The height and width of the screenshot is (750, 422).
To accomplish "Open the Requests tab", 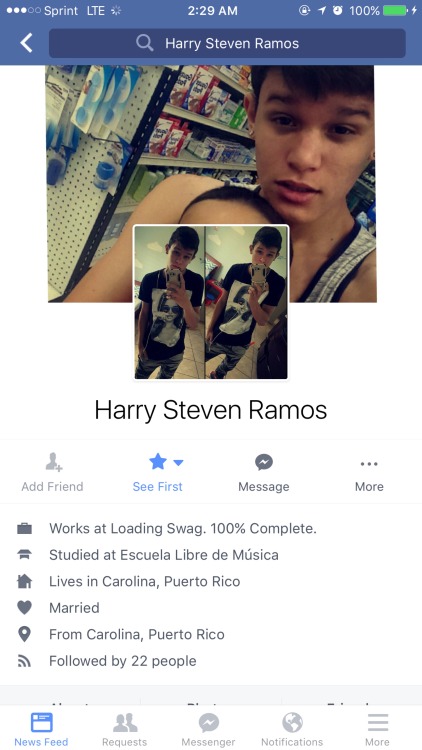I will pyautogui.click(x=124, y=729).
